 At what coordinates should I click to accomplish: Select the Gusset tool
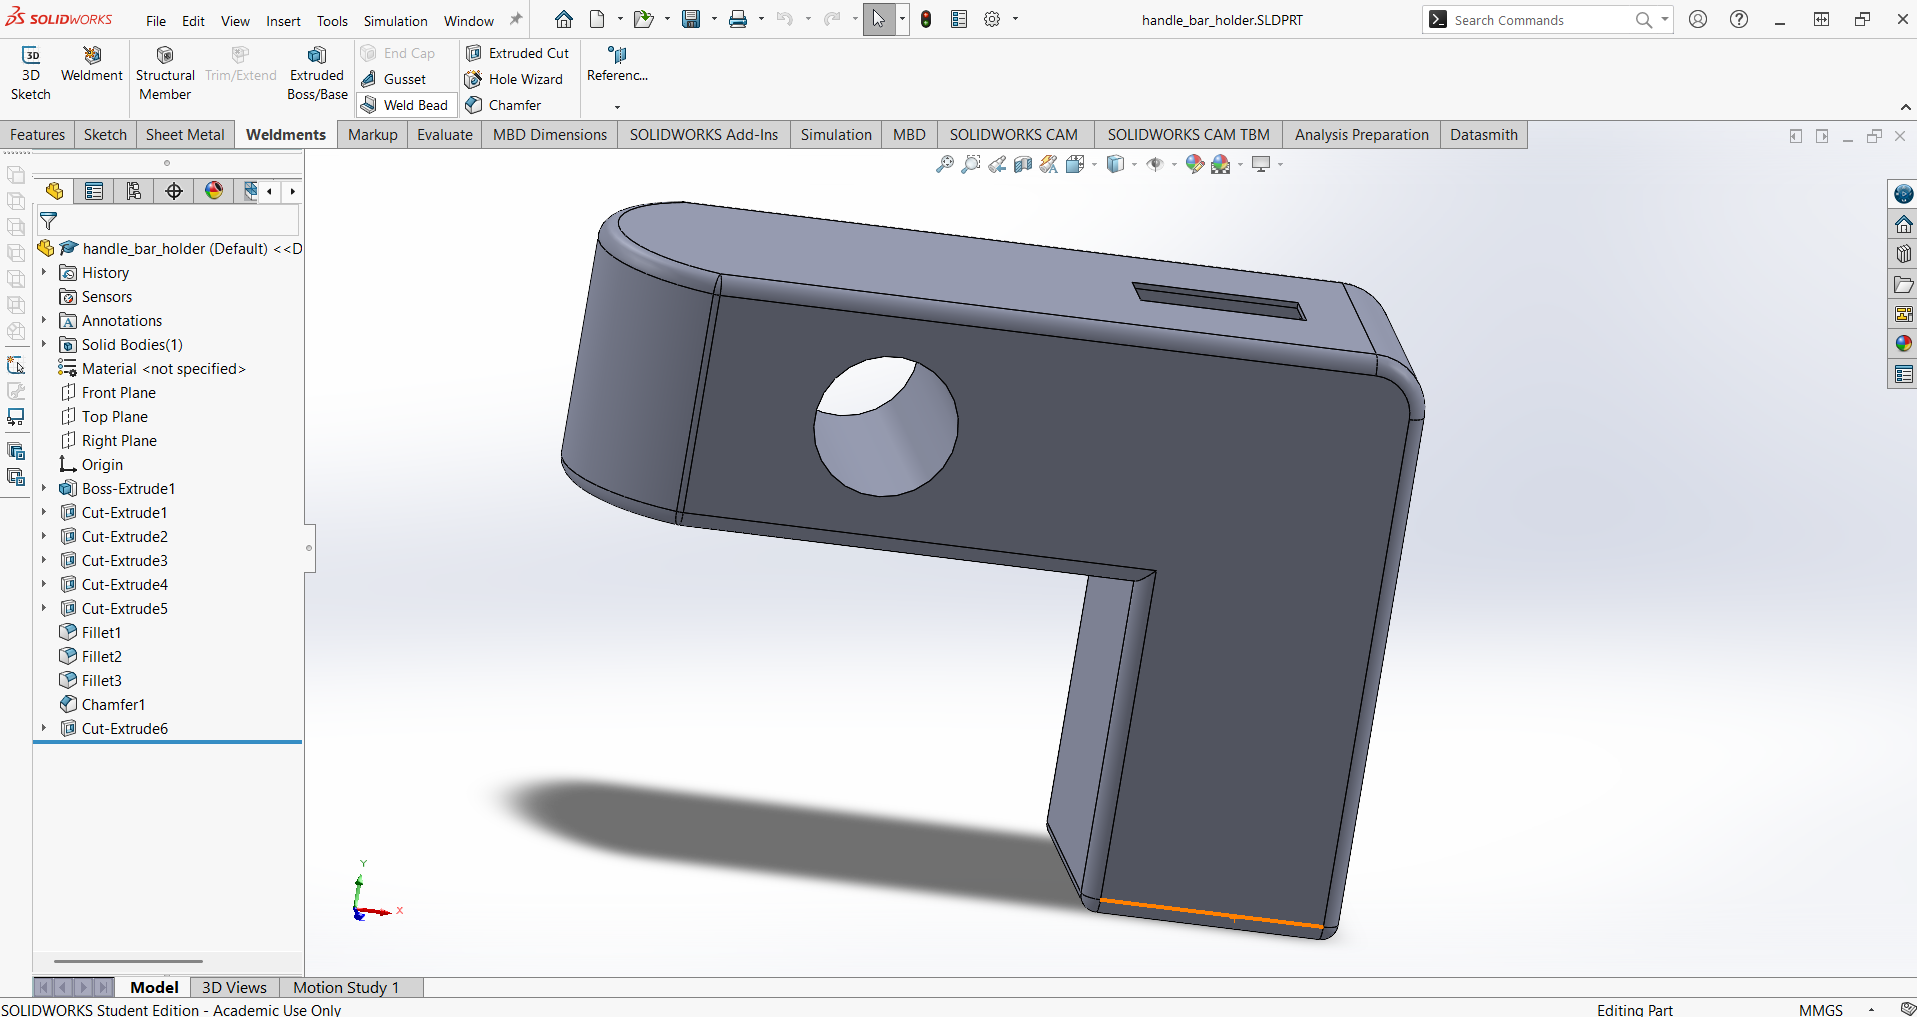pos(395,79)
